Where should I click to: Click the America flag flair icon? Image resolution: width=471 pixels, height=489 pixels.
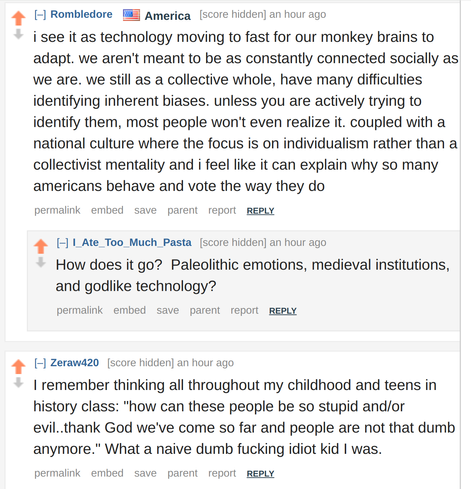pyautogui.click(x=131, y=15)
